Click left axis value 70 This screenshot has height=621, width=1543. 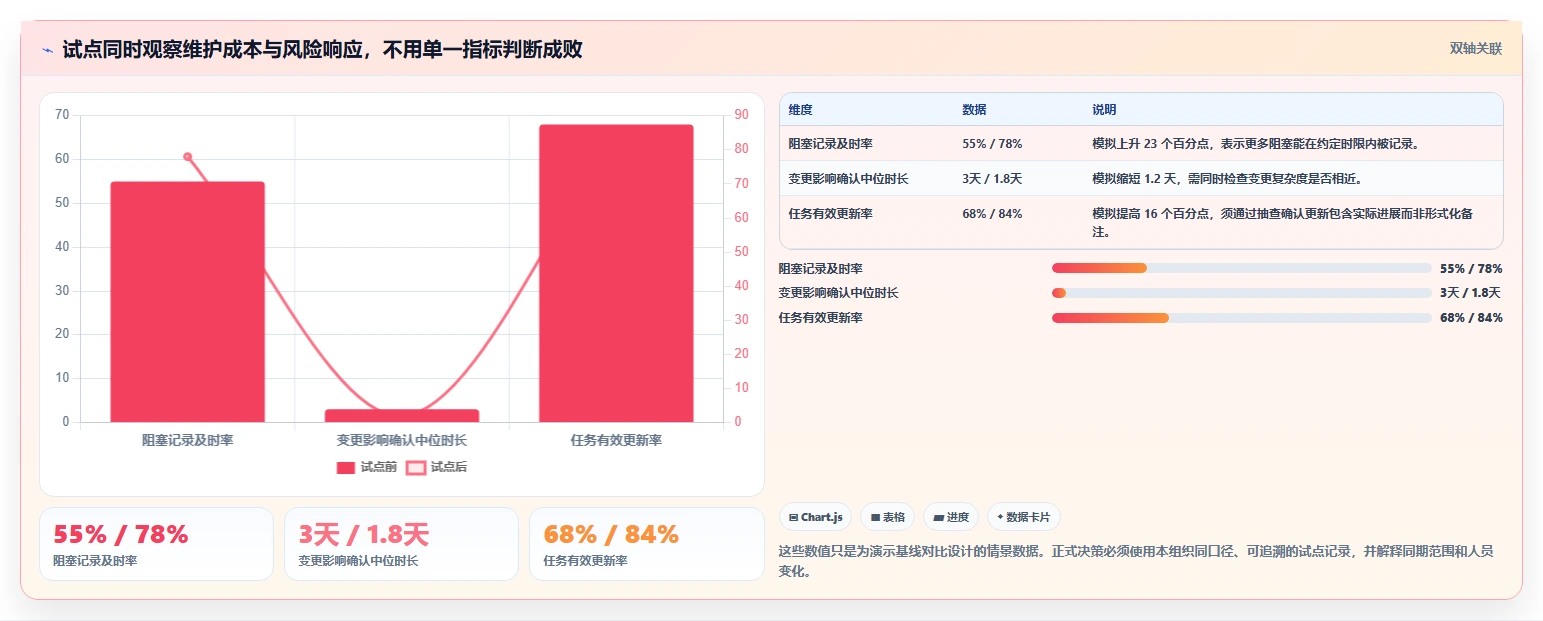62,115
